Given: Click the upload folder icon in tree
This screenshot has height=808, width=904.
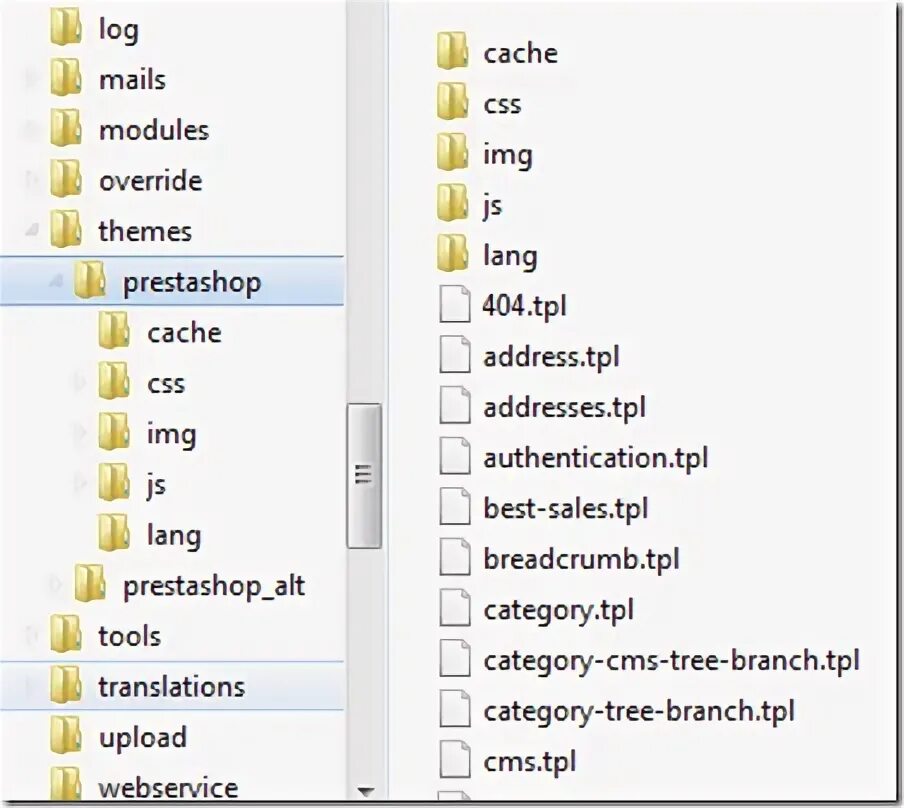Looking at the screenshot, I should (x=65, y=736).
